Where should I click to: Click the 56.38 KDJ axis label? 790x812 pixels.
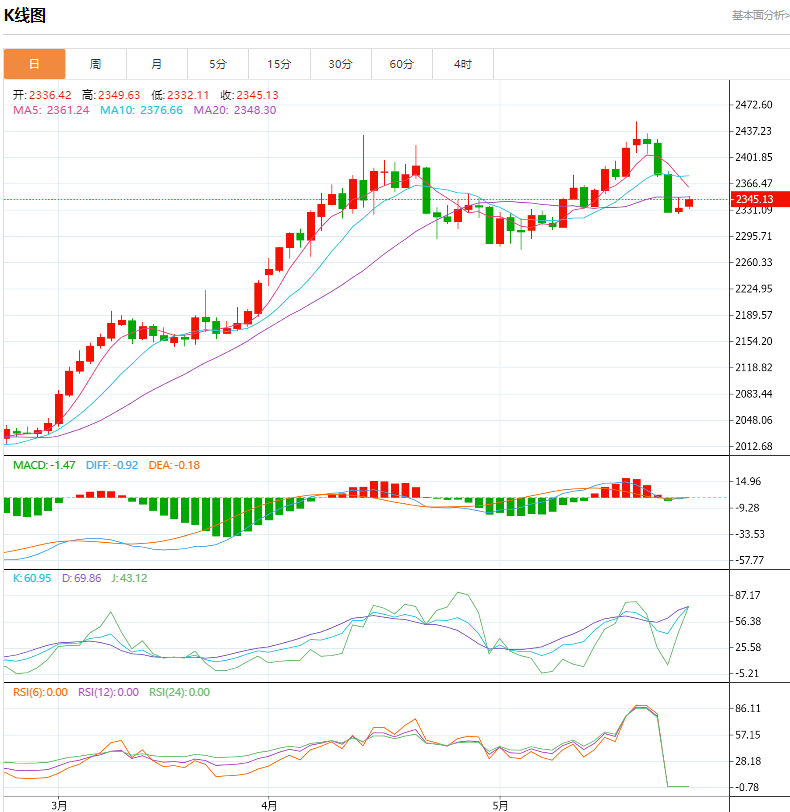click(748, 621)
